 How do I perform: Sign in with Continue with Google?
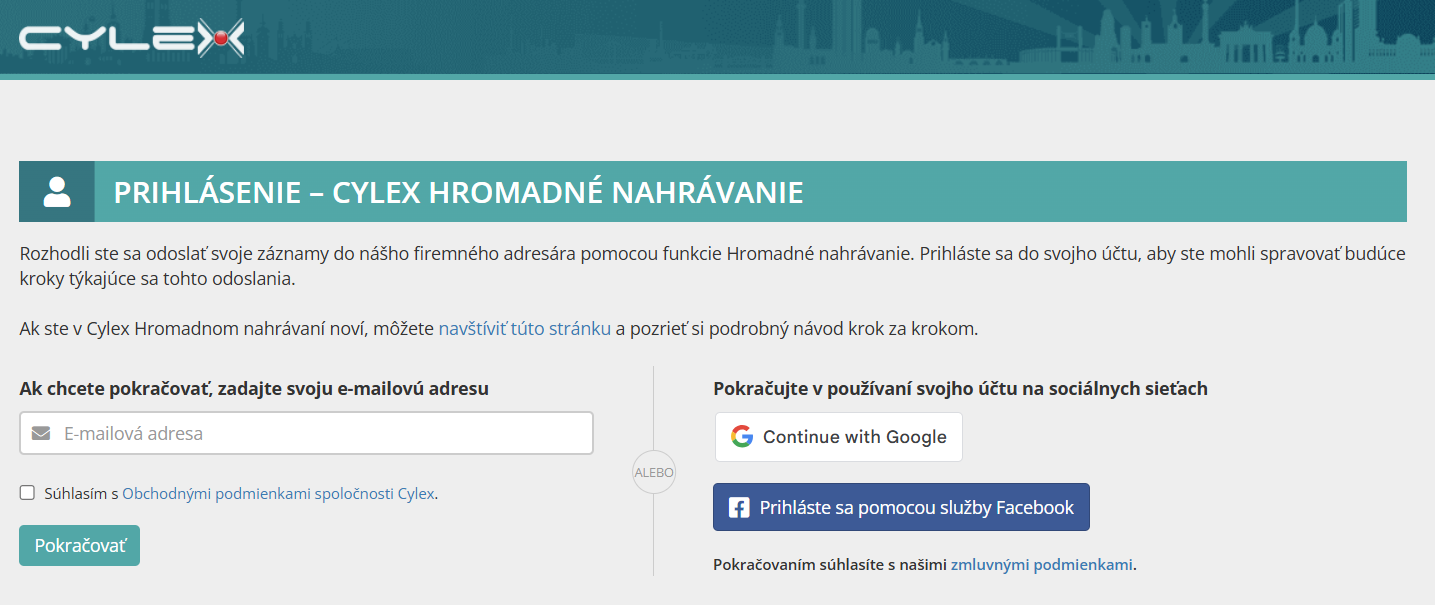coord(838,437)
